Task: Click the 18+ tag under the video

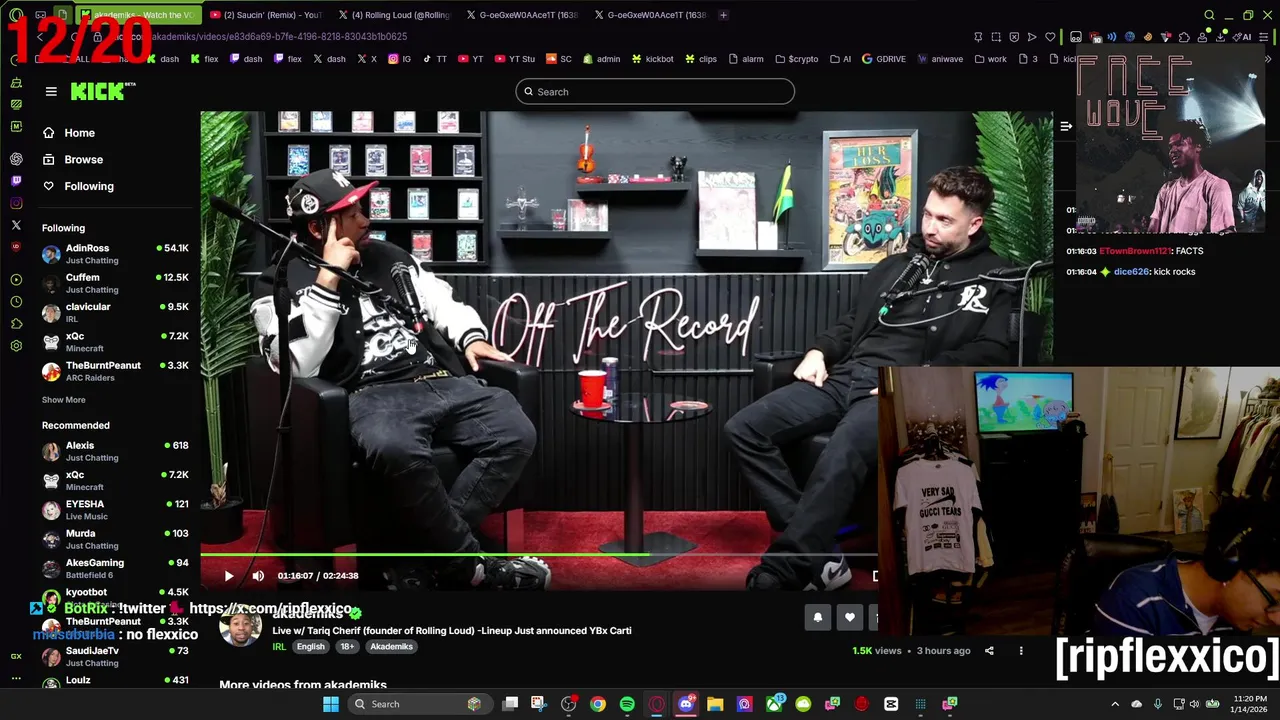Action: pyautogui.click(x=347, y=647)
